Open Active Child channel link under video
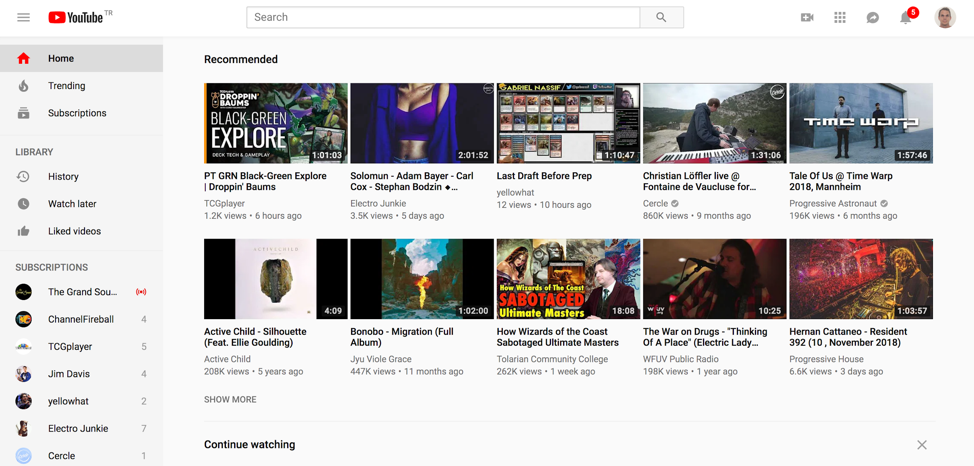Screen dimensions: 974x466 [x=227, y=359]
